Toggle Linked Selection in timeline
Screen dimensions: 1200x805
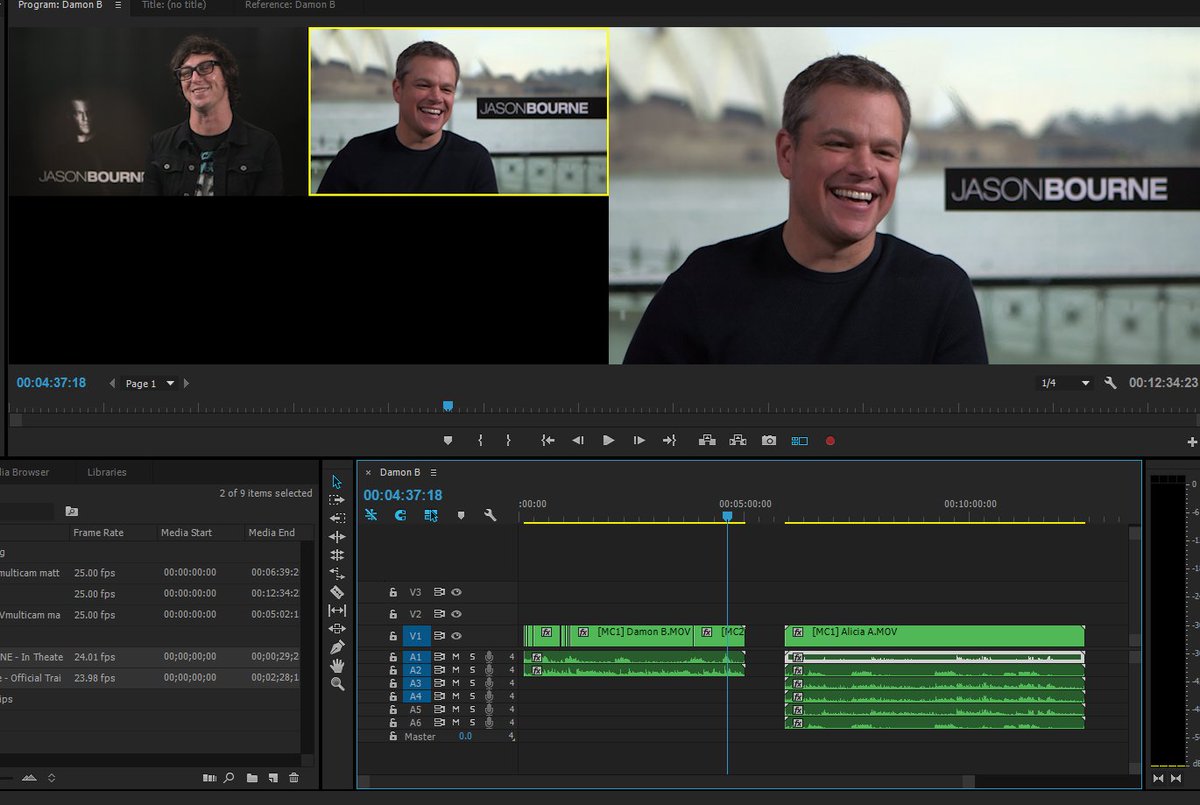point(430,516)
